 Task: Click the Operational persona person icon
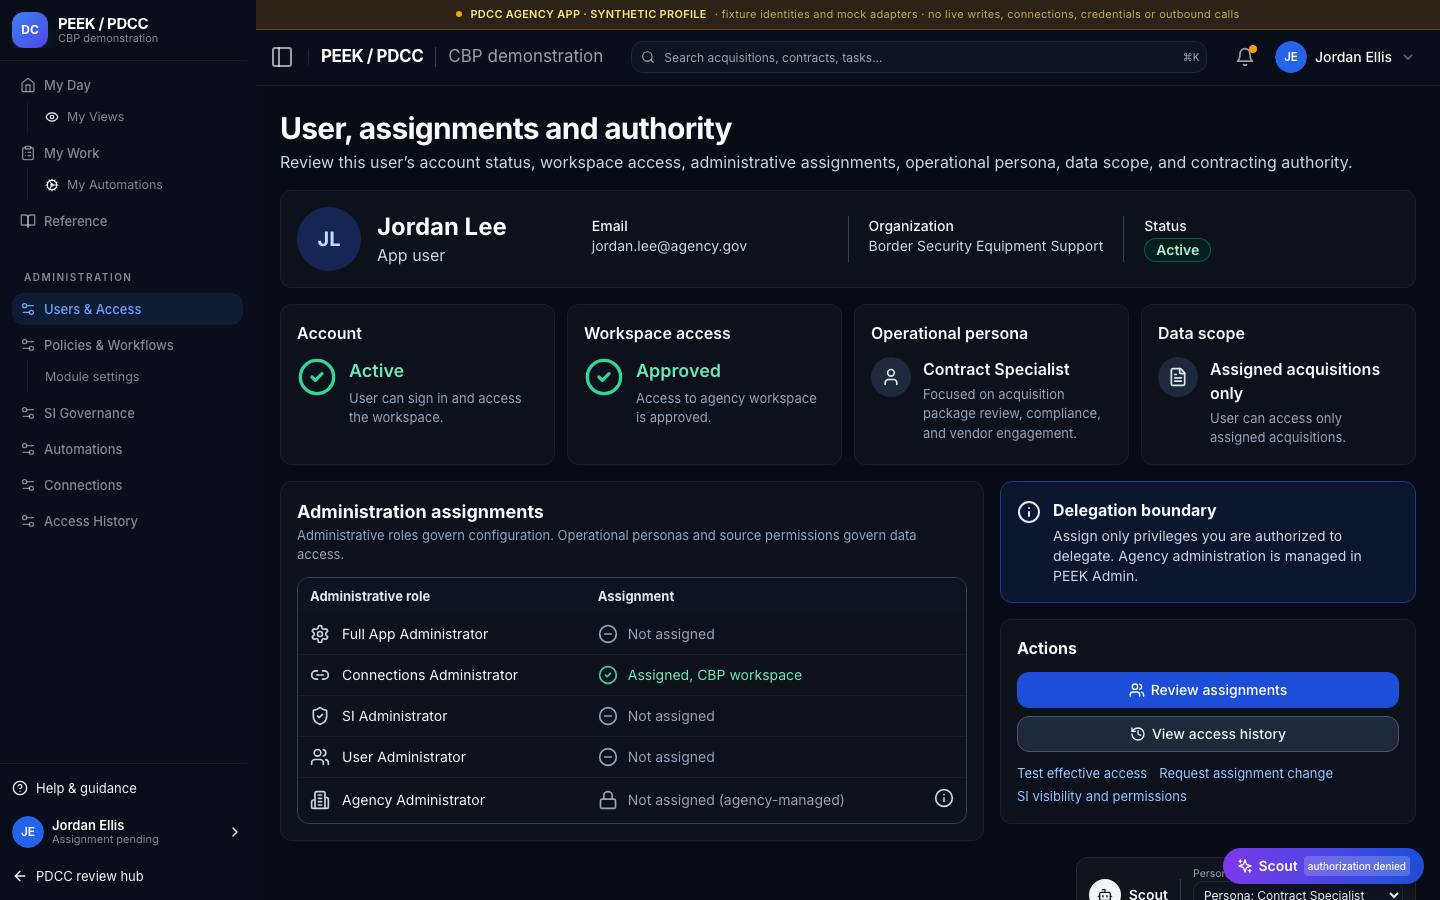pos(891,377)
